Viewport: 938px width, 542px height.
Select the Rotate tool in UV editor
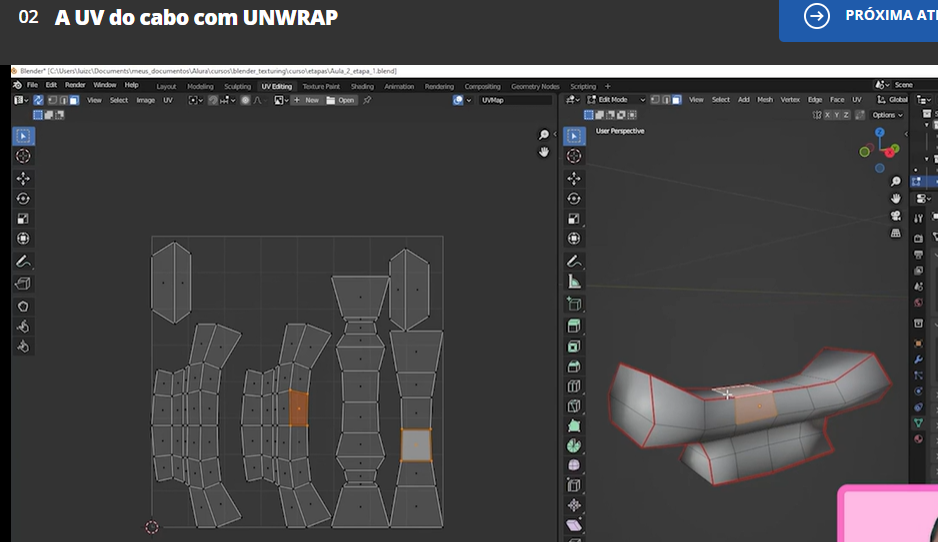23,198
